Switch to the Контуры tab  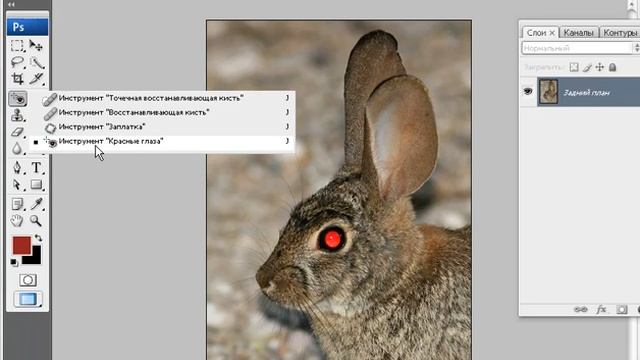point(620,33)
